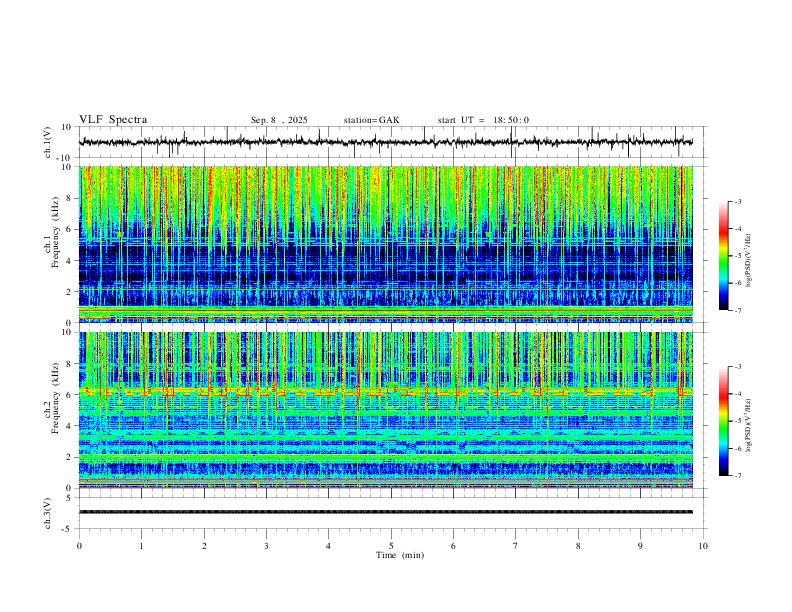Click the log(PSD) label beside ch.1 colorbar
The width and height of the screenshot is (792, 612).
(x=748, y=260)
